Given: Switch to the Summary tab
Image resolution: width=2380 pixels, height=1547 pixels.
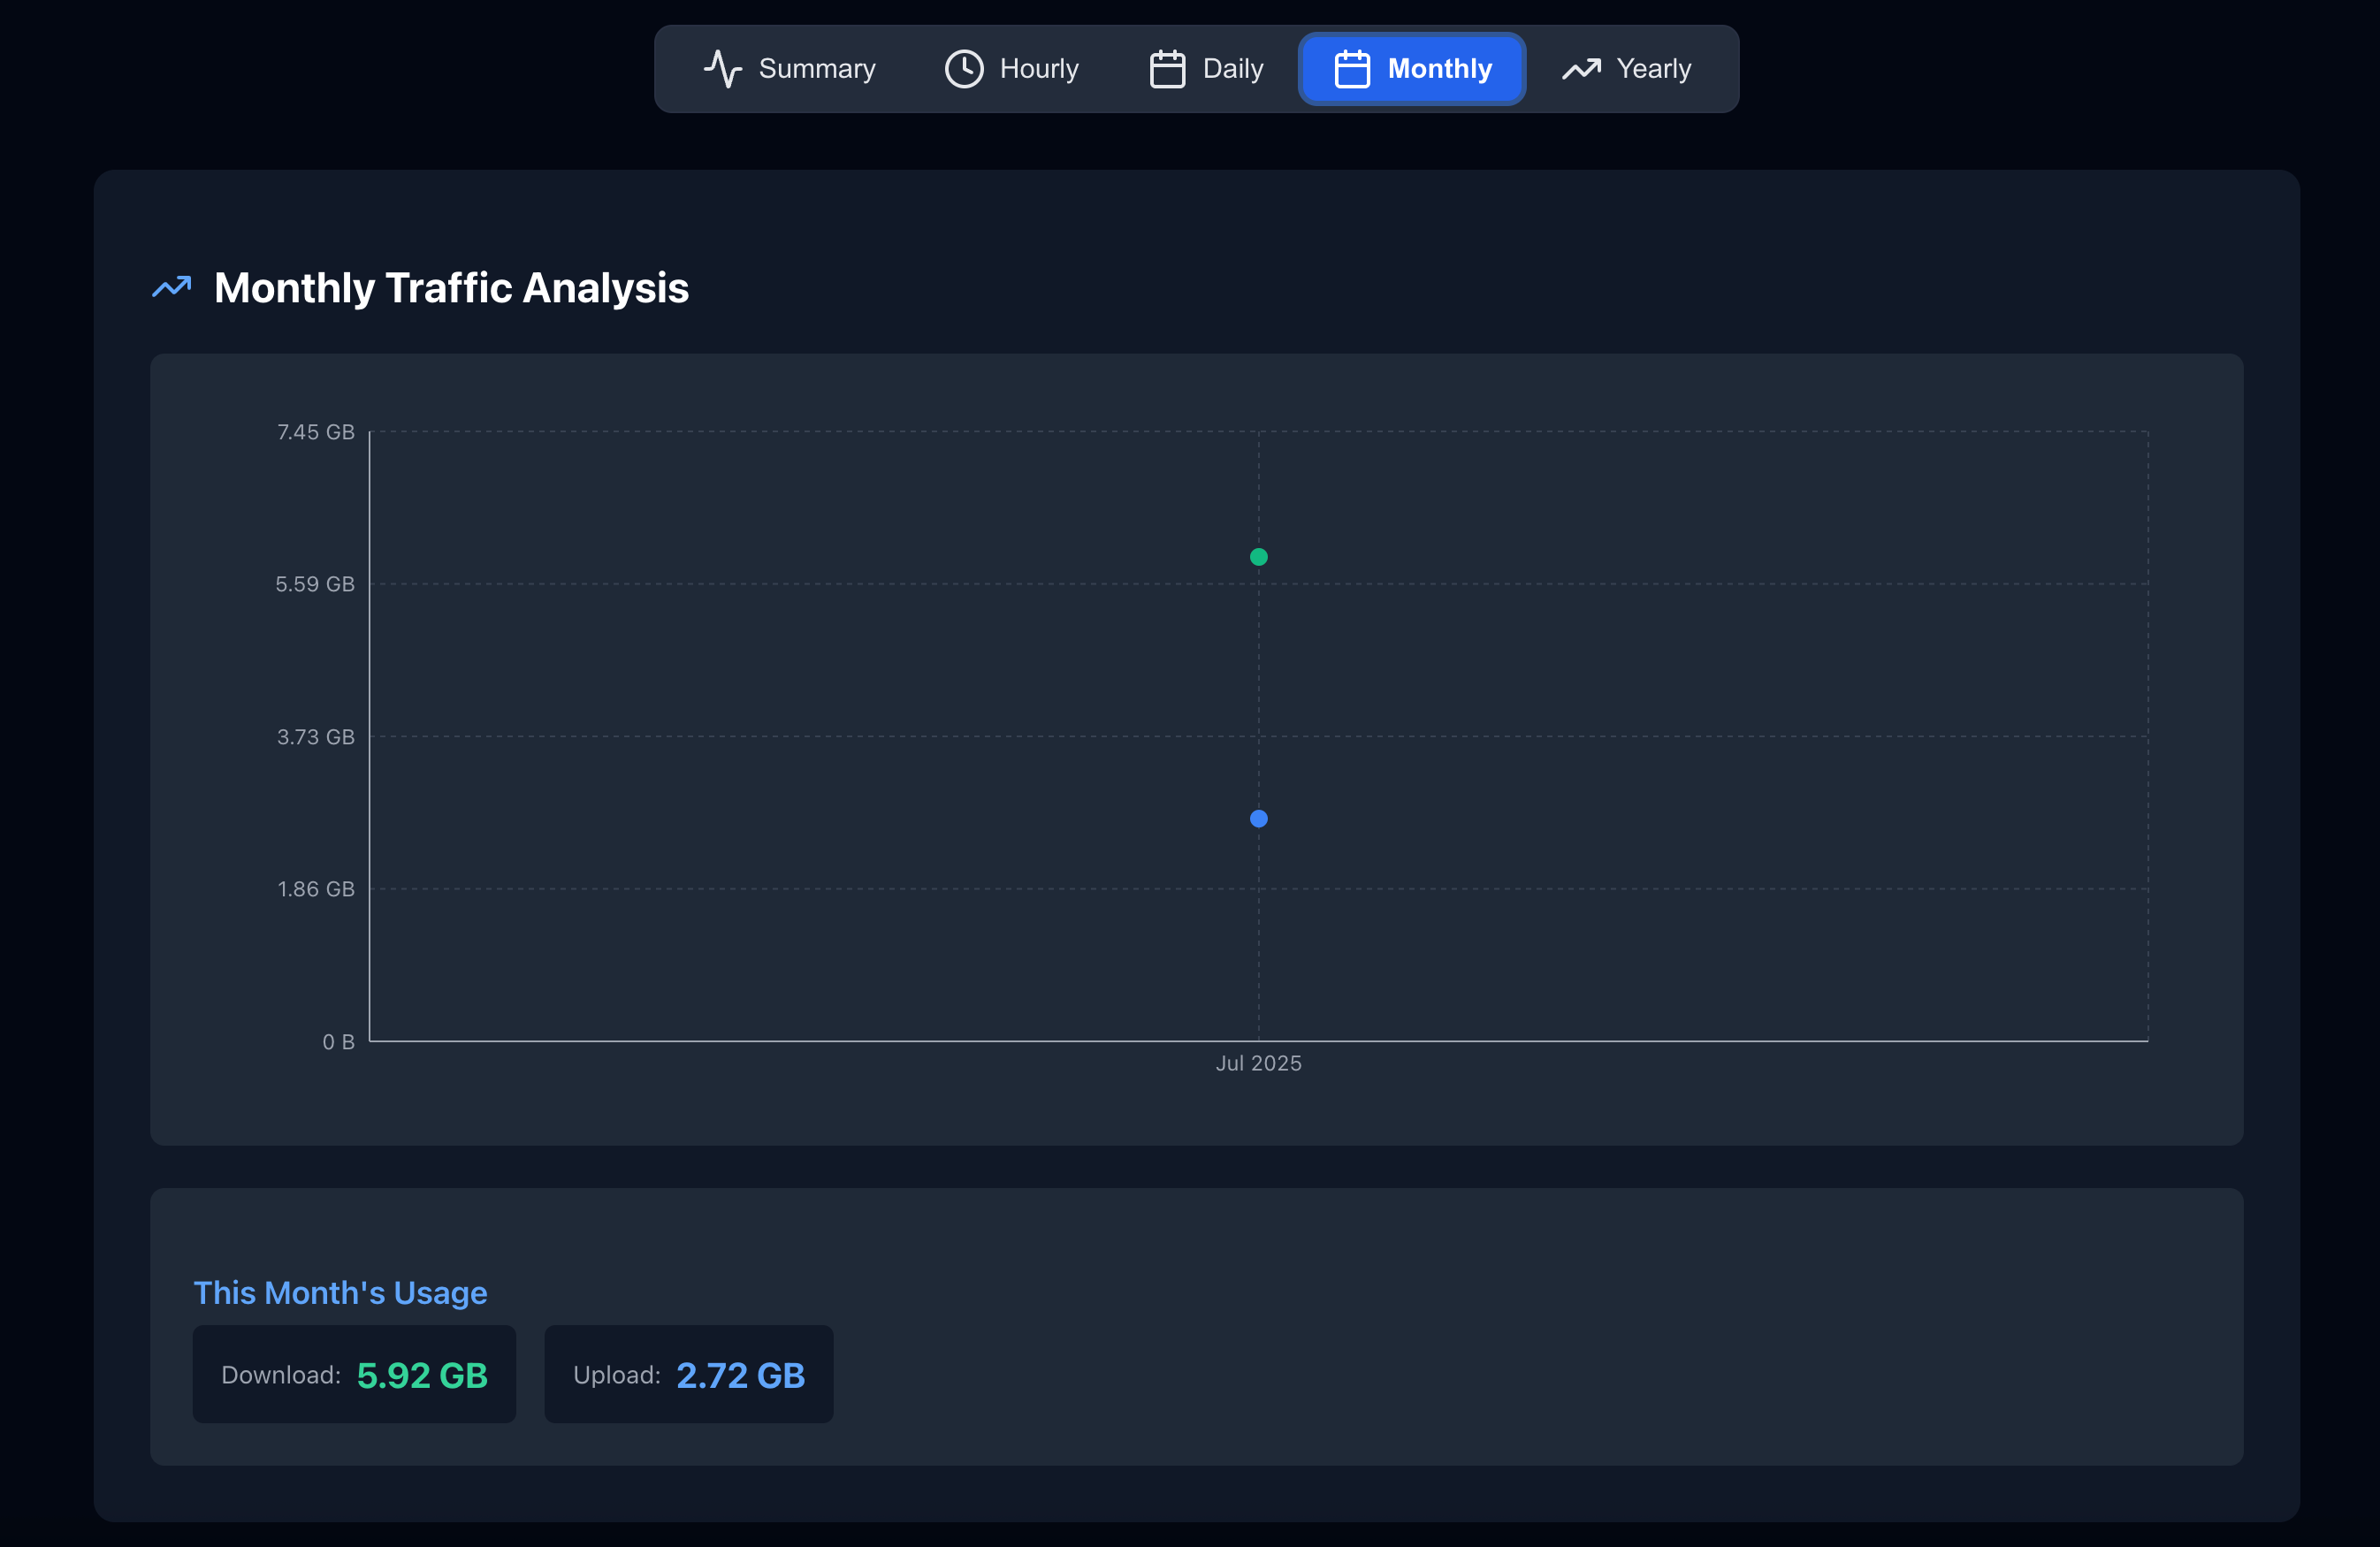Looking at the screenshot, I should tap(816, 69).
